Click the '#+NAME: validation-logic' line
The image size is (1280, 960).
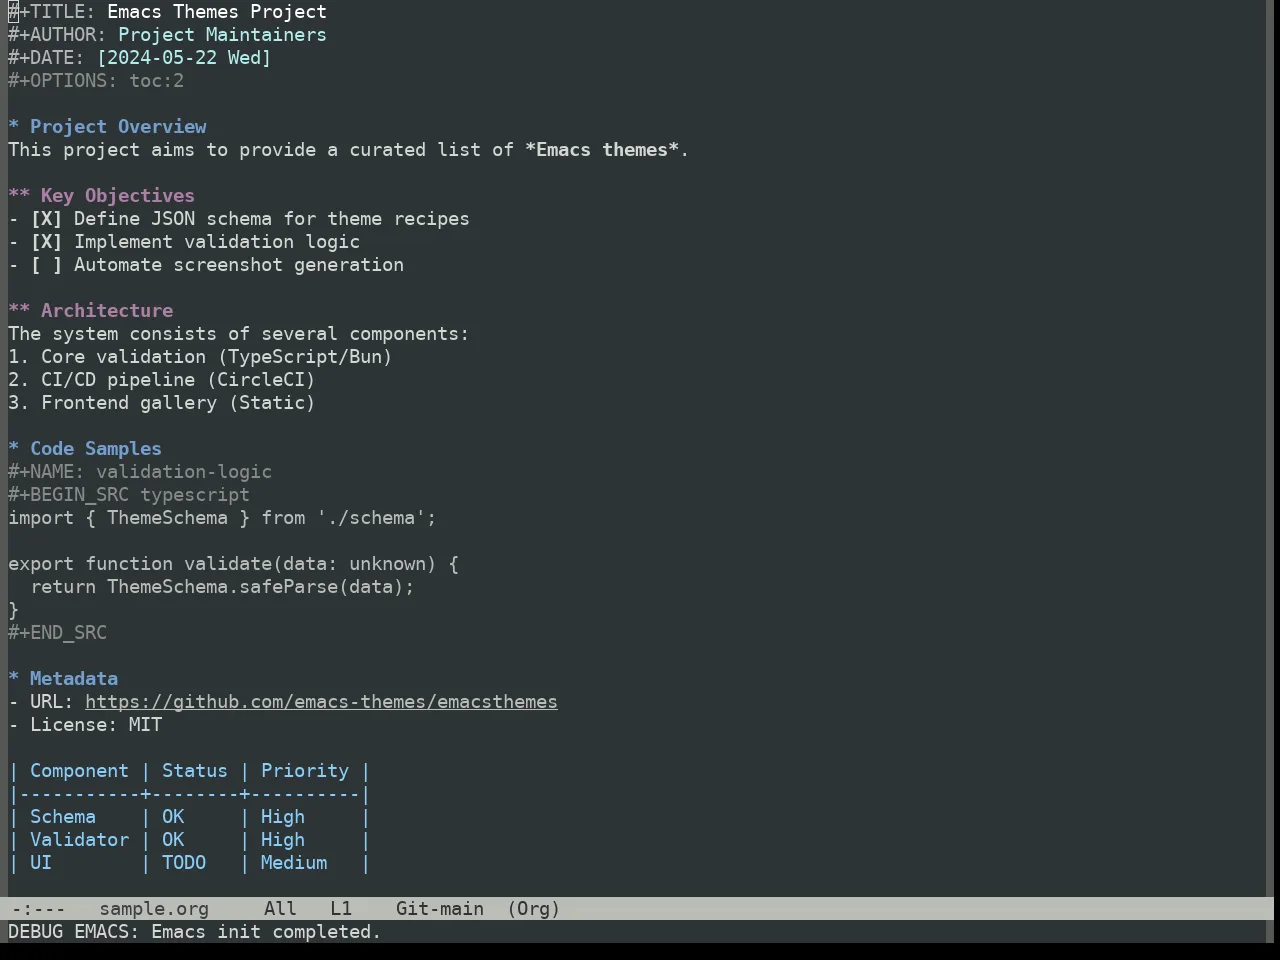(140, 472)
